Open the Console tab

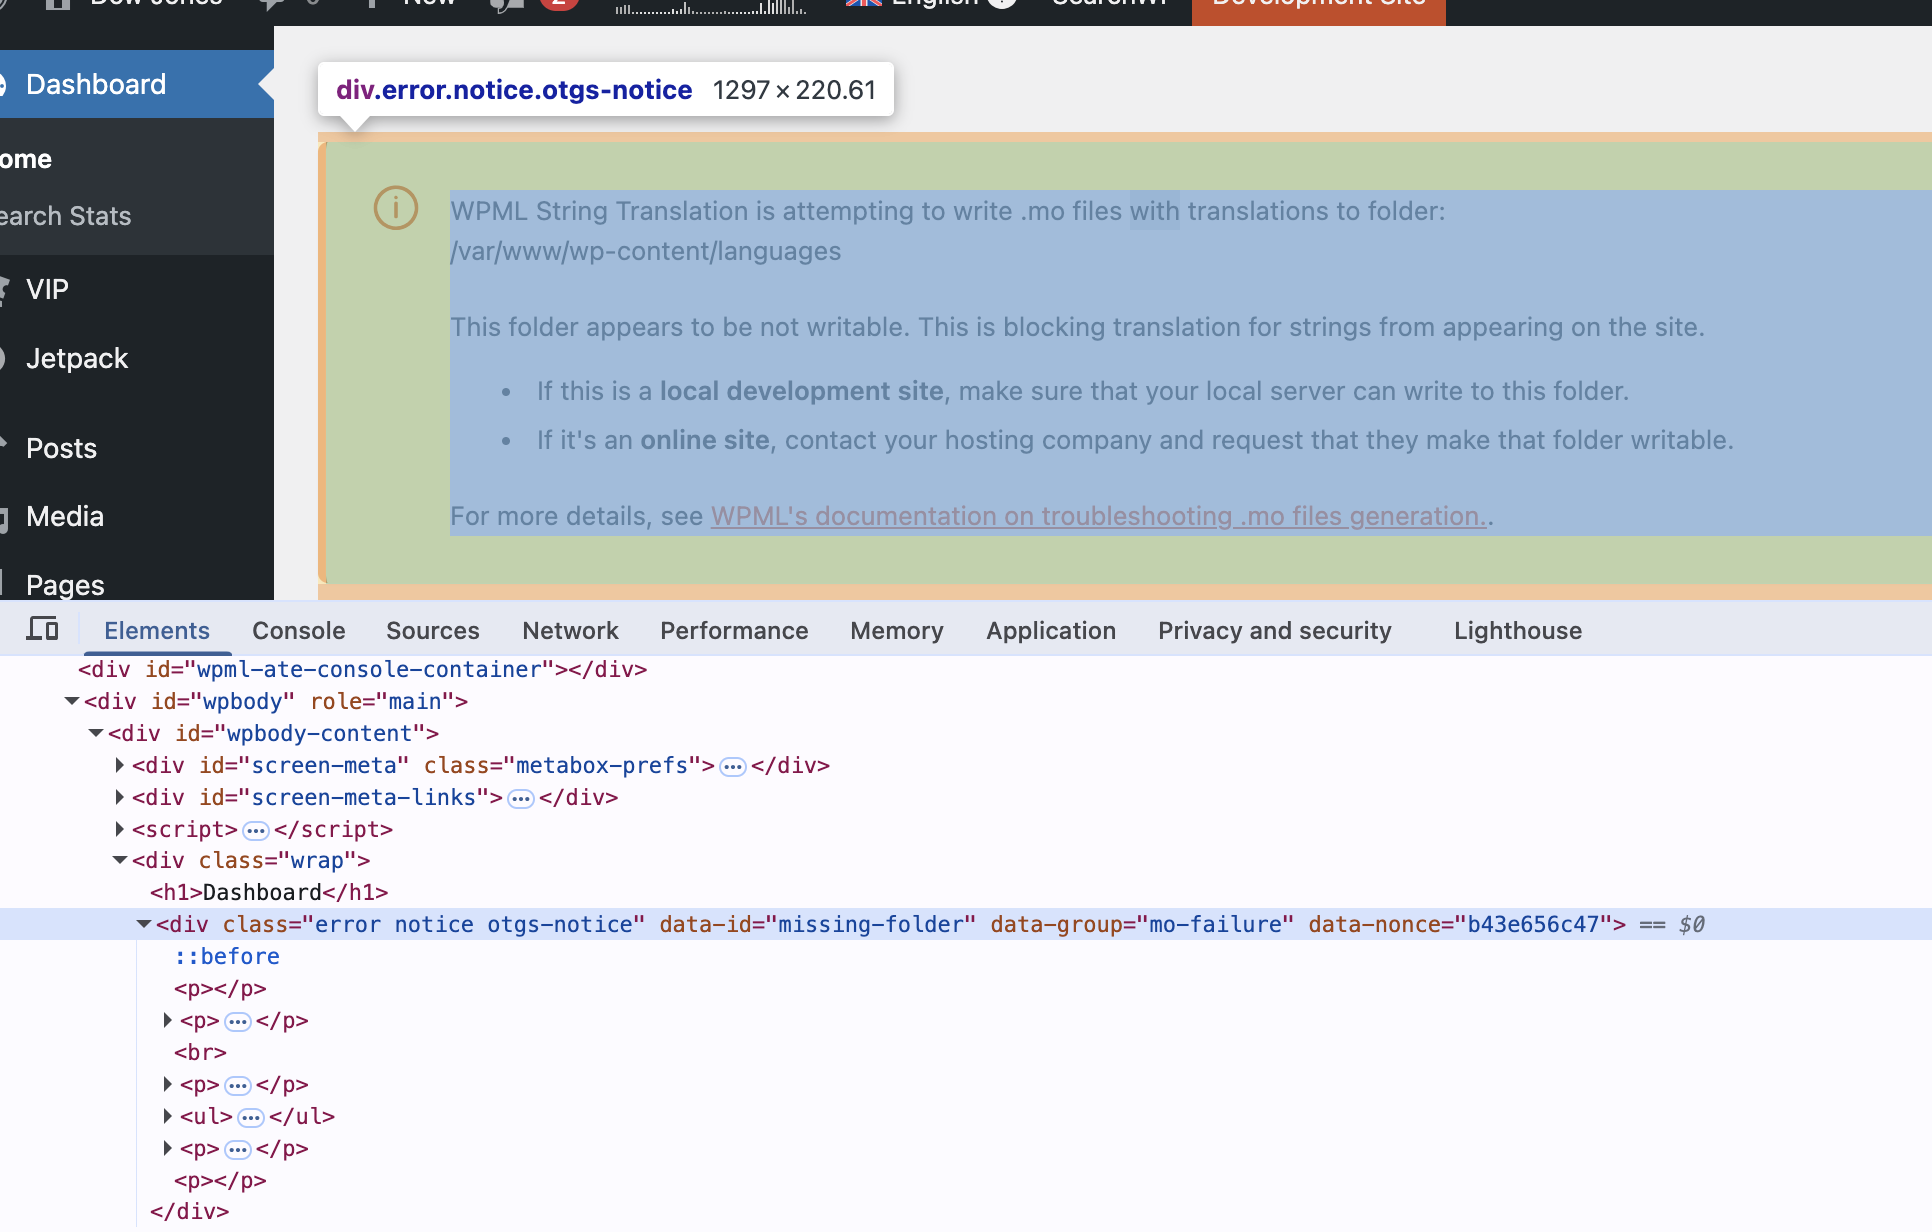point(299,630)
